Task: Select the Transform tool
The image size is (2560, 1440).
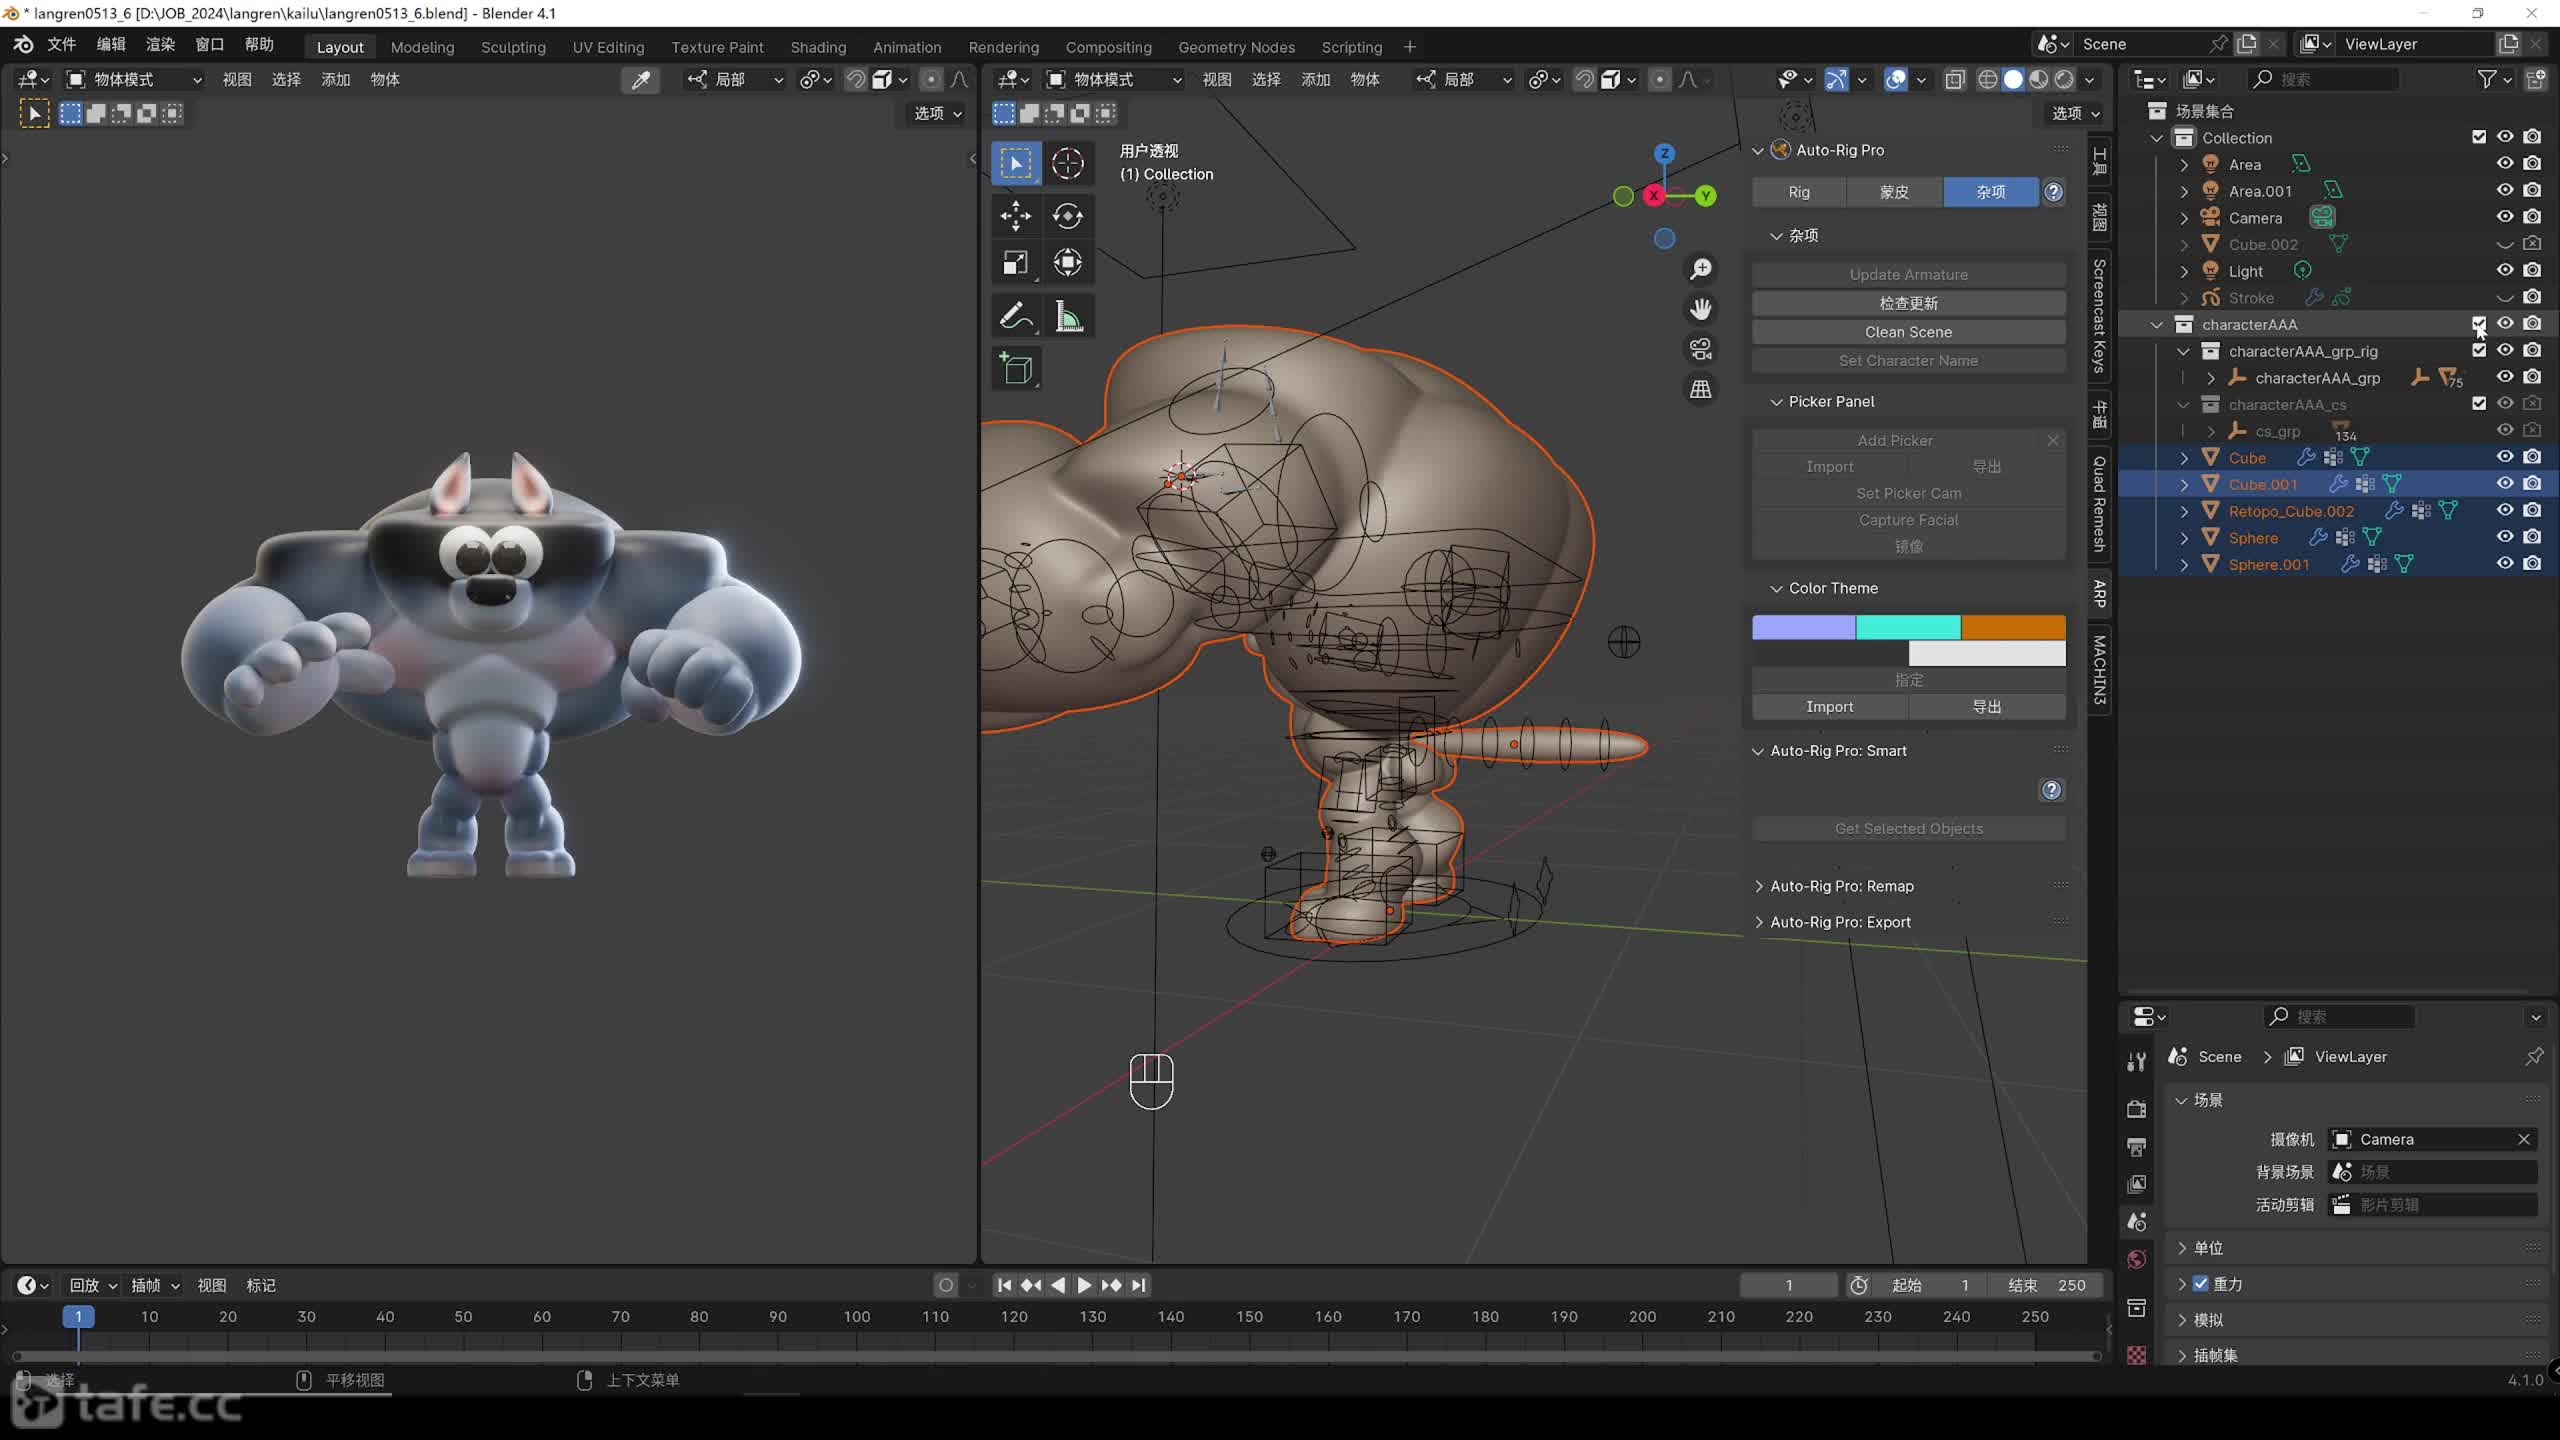Action: click(1067, 263)
